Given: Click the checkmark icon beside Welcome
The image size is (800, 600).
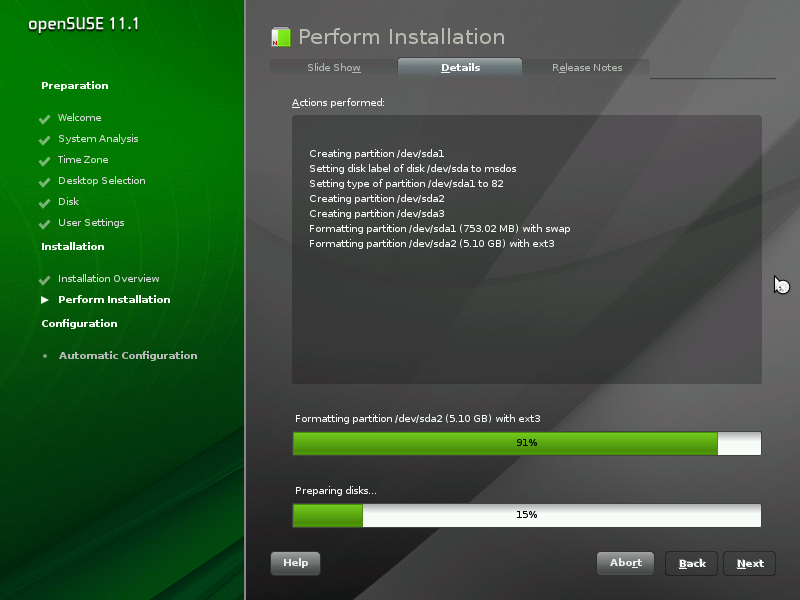Looking at the screenshot, I should [44, 119].
